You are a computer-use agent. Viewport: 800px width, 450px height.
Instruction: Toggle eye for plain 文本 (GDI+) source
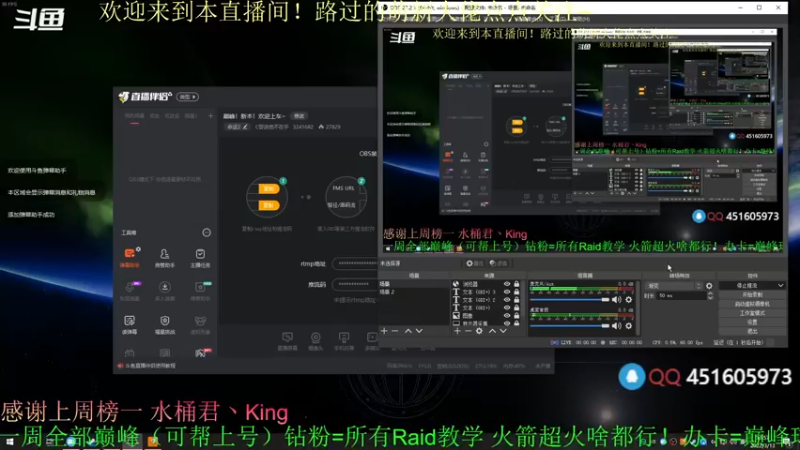tap(507, 308)
